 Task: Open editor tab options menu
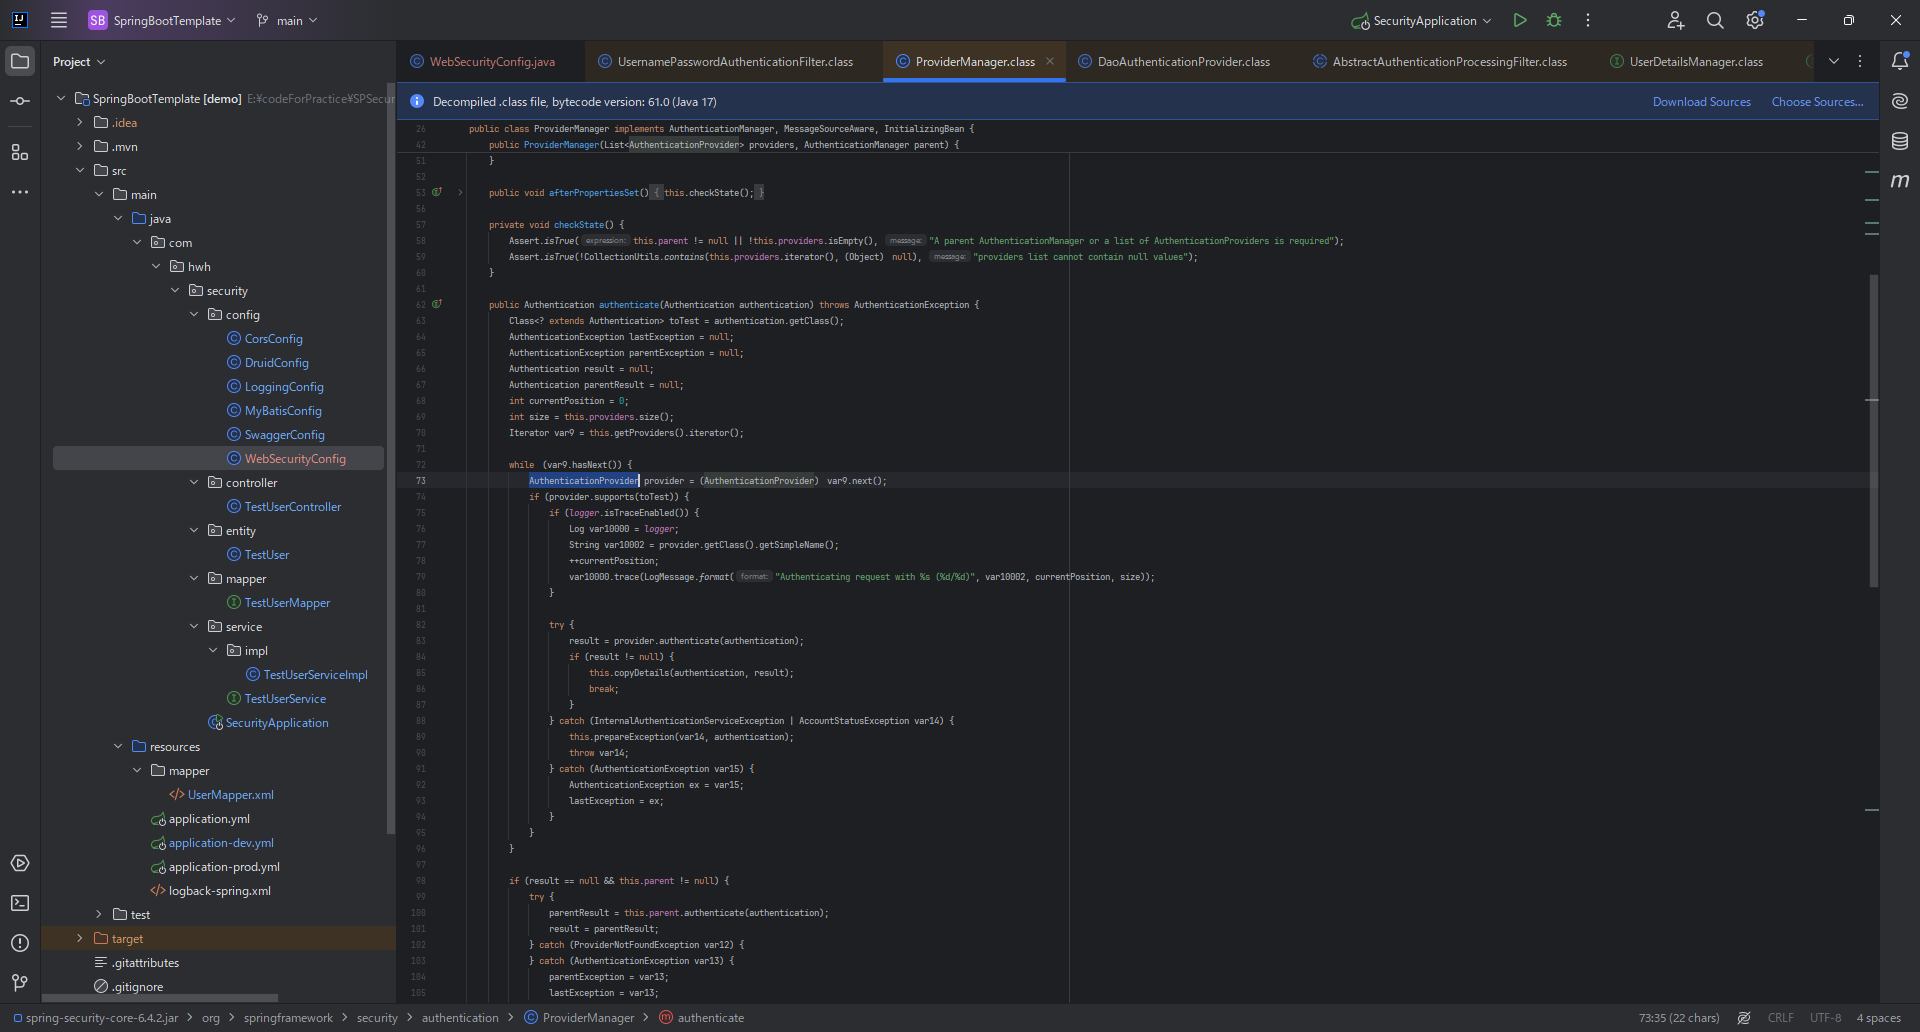pyautogui.click(x=1860, y=61)
